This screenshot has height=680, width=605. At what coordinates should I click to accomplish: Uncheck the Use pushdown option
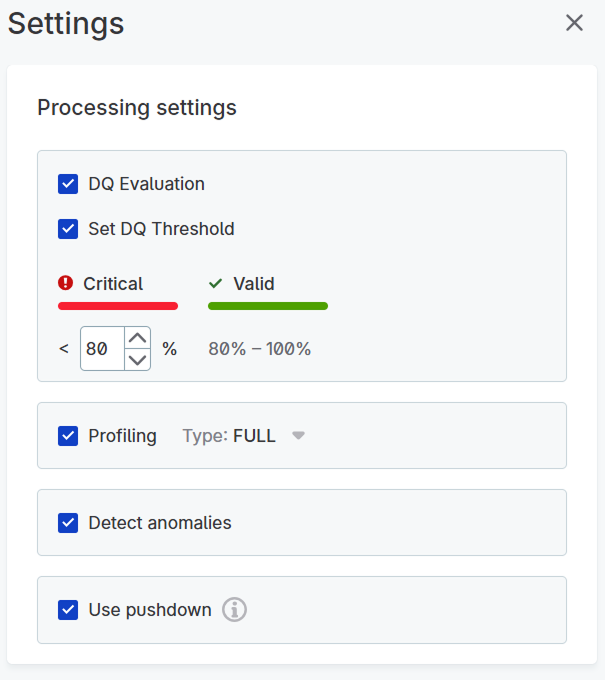pyautogui.click(x=68, y=610)
